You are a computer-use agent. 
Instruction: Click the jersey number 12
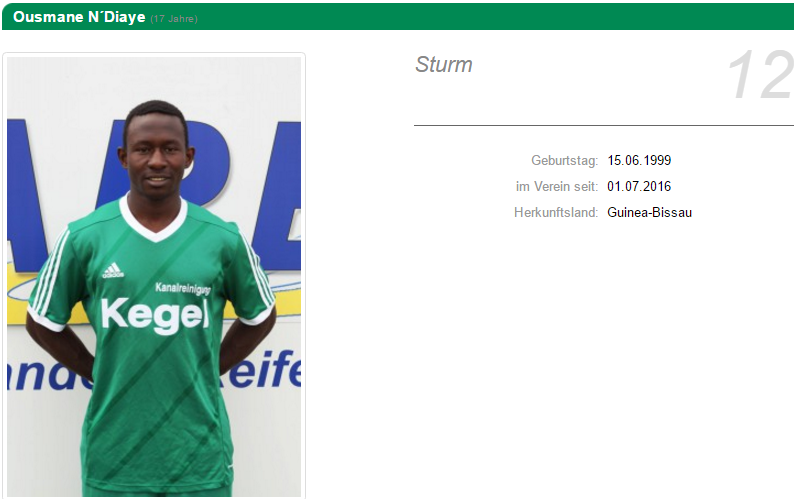click(760, 75)
